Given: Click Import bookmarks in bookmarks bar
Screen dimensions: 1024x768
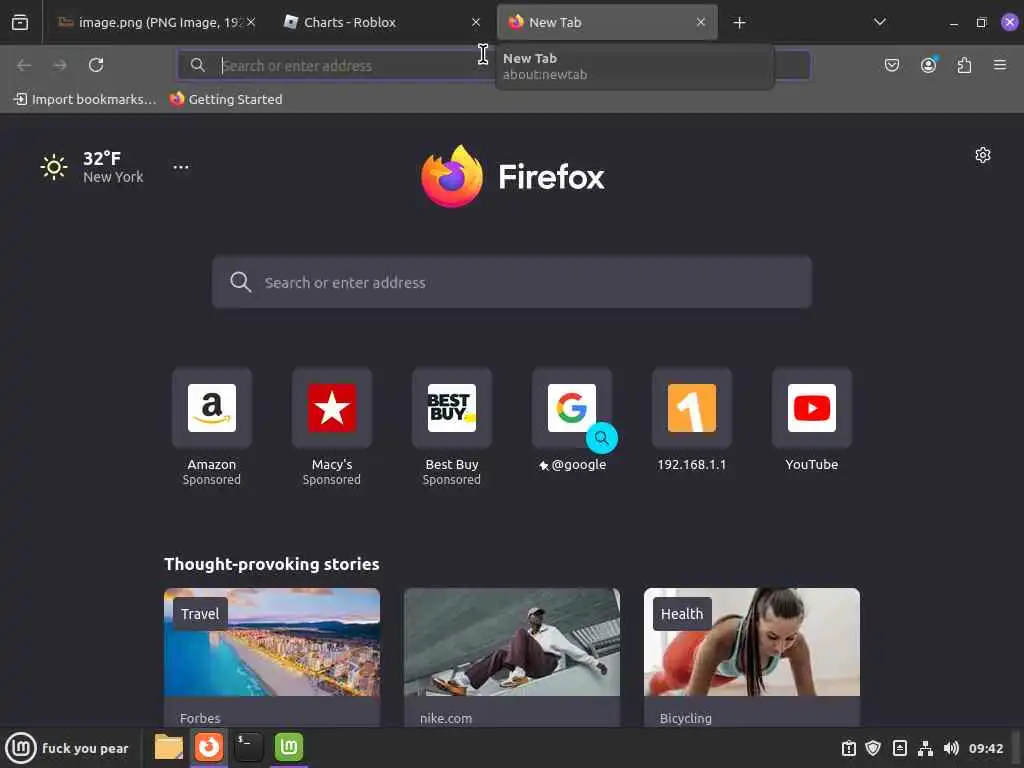Looking at the screenshot, I should coord(85,99).
